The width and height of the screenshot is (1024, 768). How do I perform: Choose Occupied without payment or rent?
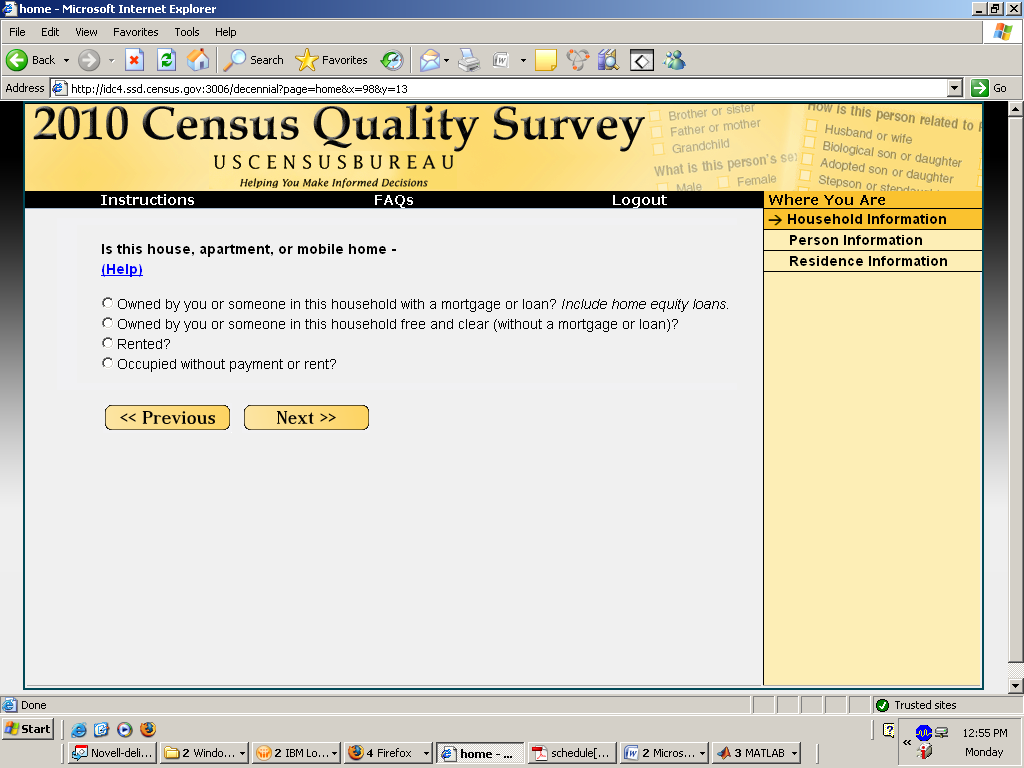click(108, 363)
